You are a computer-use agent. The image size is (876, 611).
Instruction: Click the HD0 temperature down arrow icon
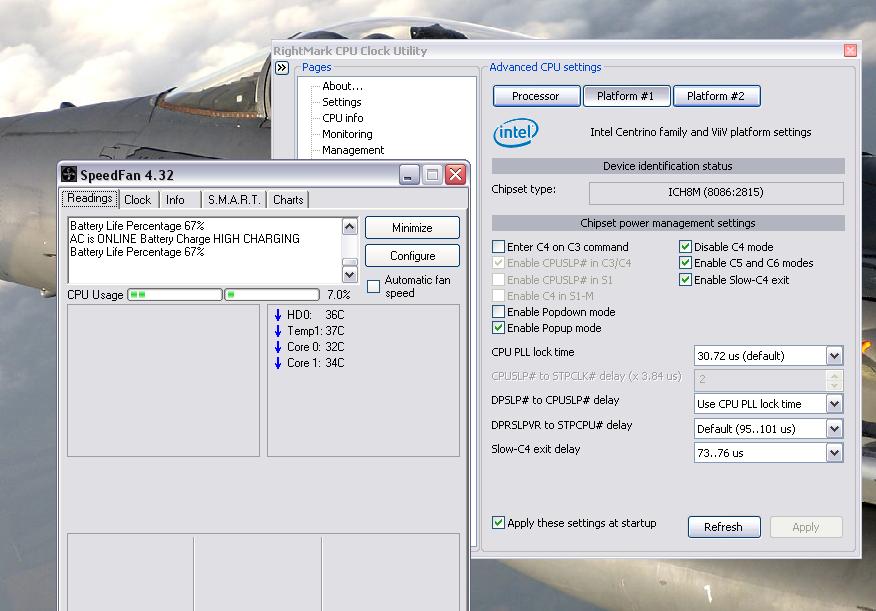(x=278, y=315)
